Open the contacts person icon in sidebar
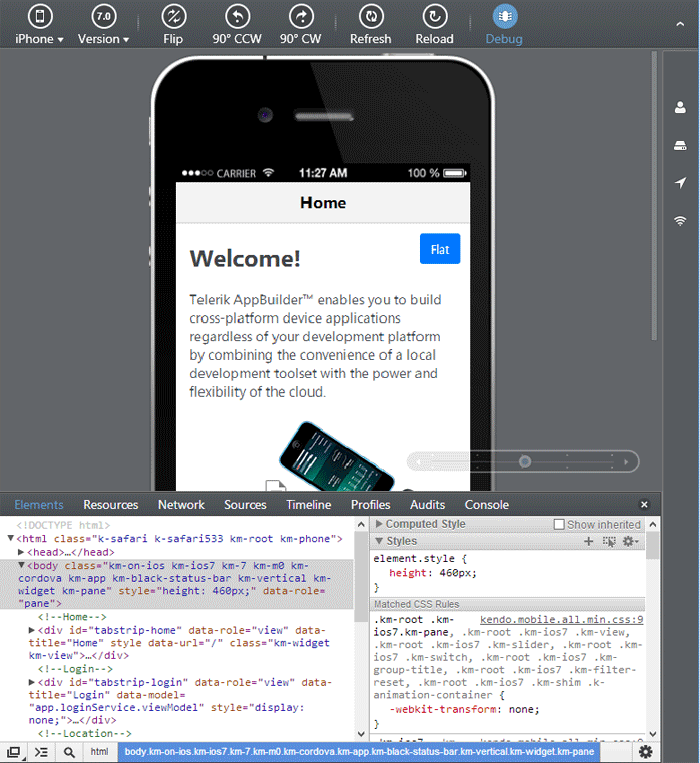The image size is (700, 763). pos(680,107)
